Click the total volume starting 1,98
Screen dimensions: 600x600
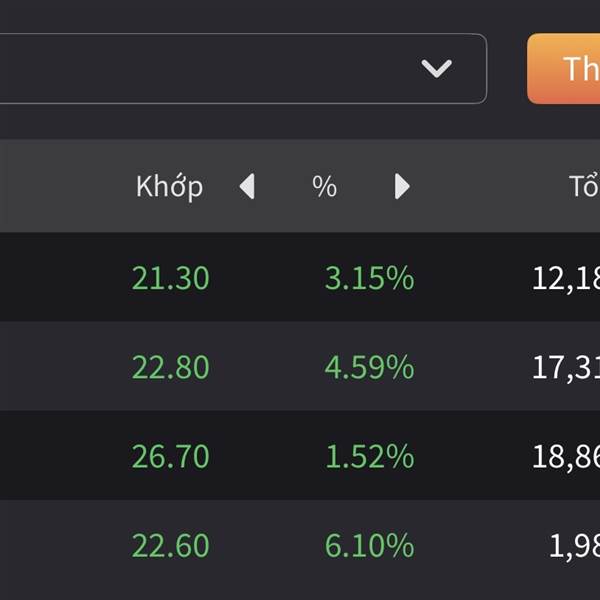[x=574, y=546]
